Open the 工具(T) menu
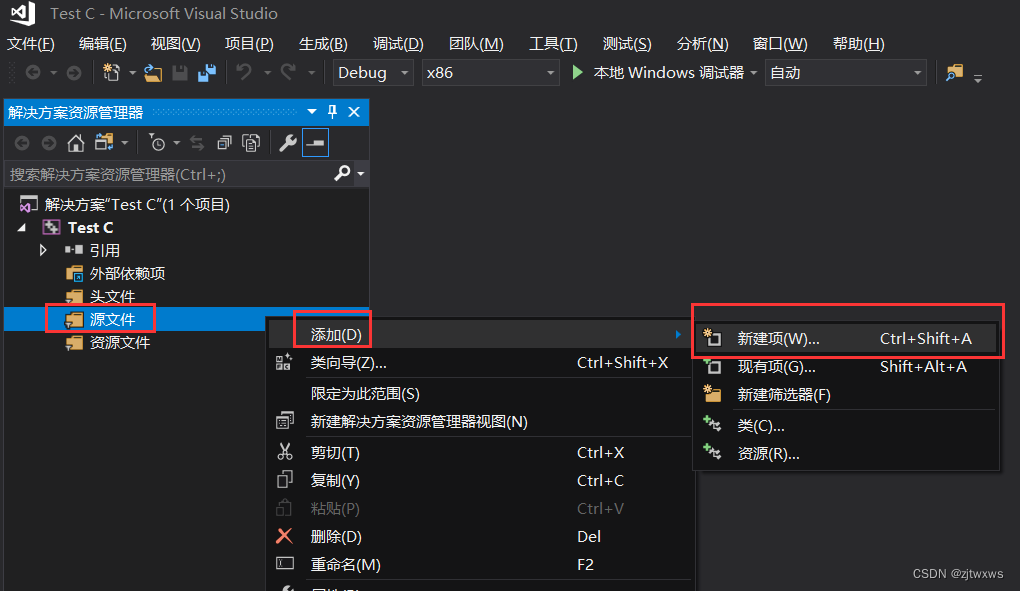 (553, 44)
